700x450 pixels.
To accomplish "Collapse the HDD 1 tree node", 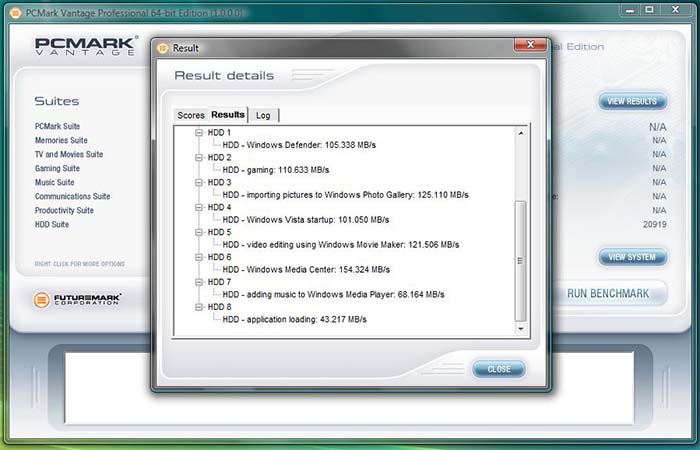I will coord(199,133).
